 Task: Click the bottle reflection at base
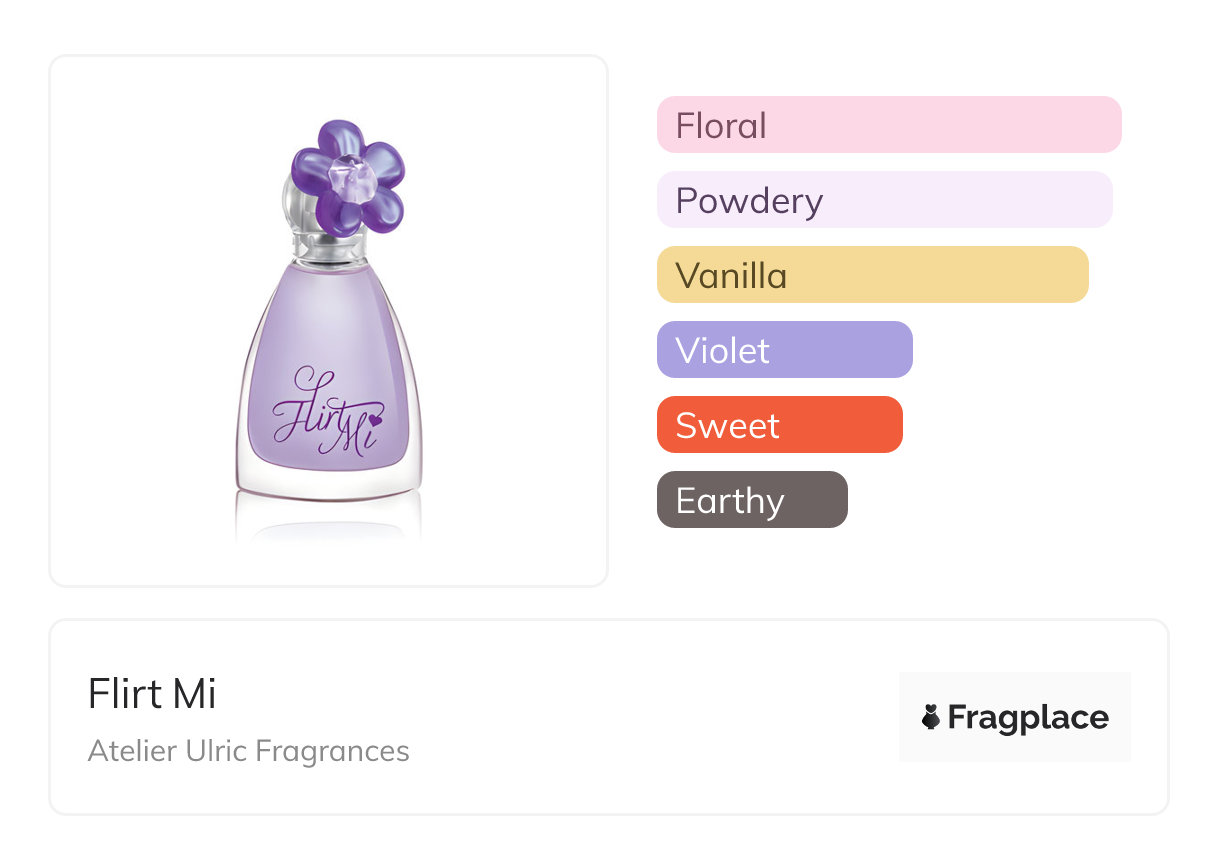click(328, 515)
